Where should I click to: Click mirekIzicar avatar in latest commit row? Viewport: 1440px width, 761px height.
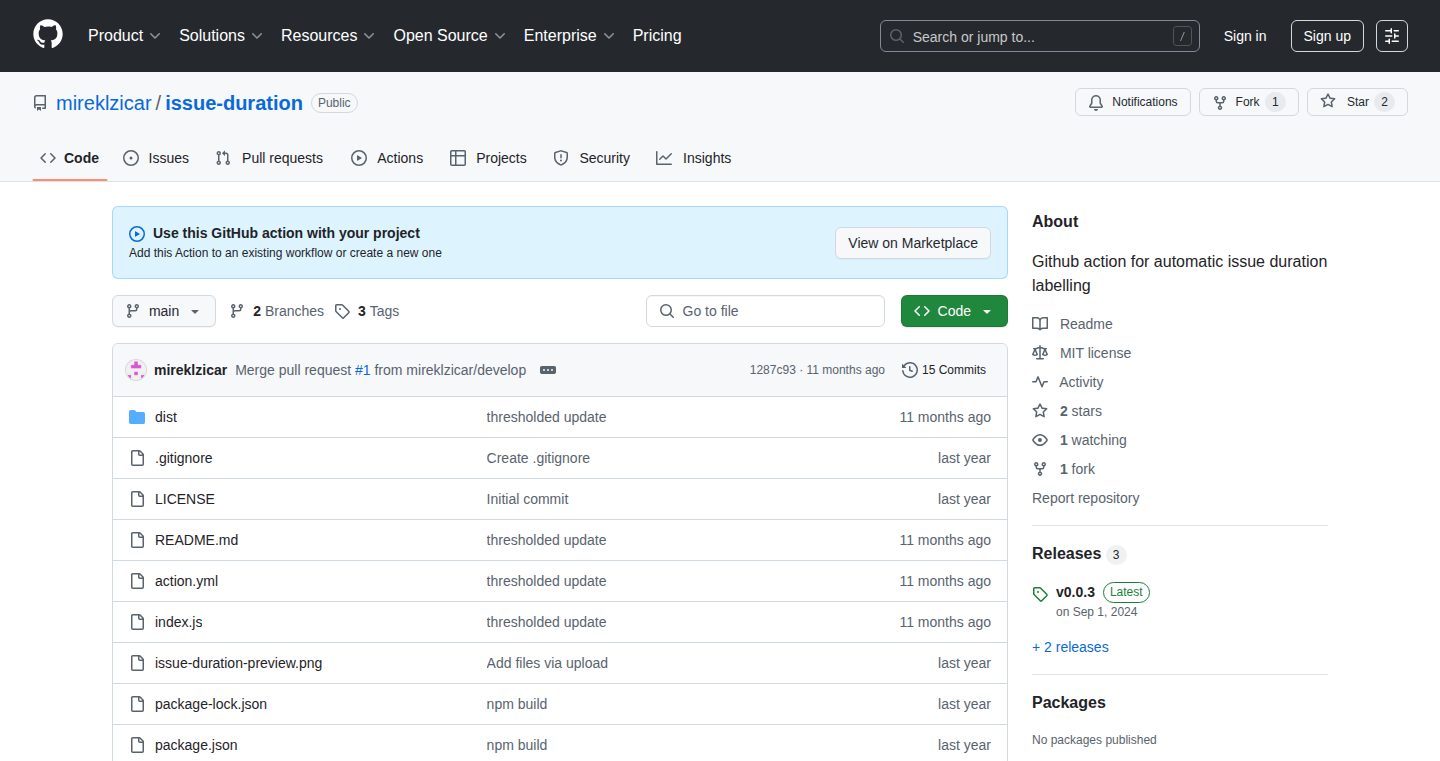[136, 370]
